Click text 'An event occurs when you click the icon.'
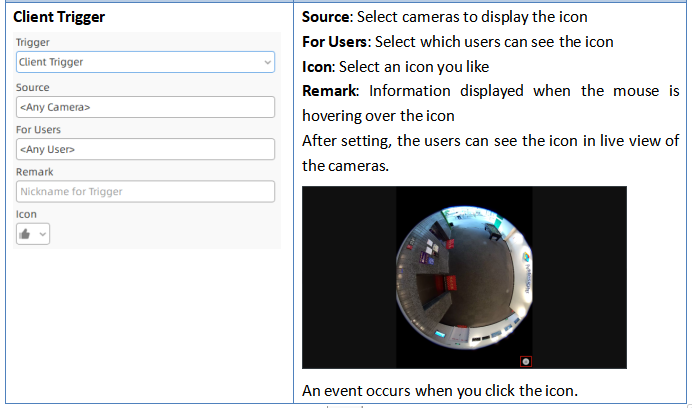The width and height of the screenshot is (692, 408). click(x=440, y=391)
